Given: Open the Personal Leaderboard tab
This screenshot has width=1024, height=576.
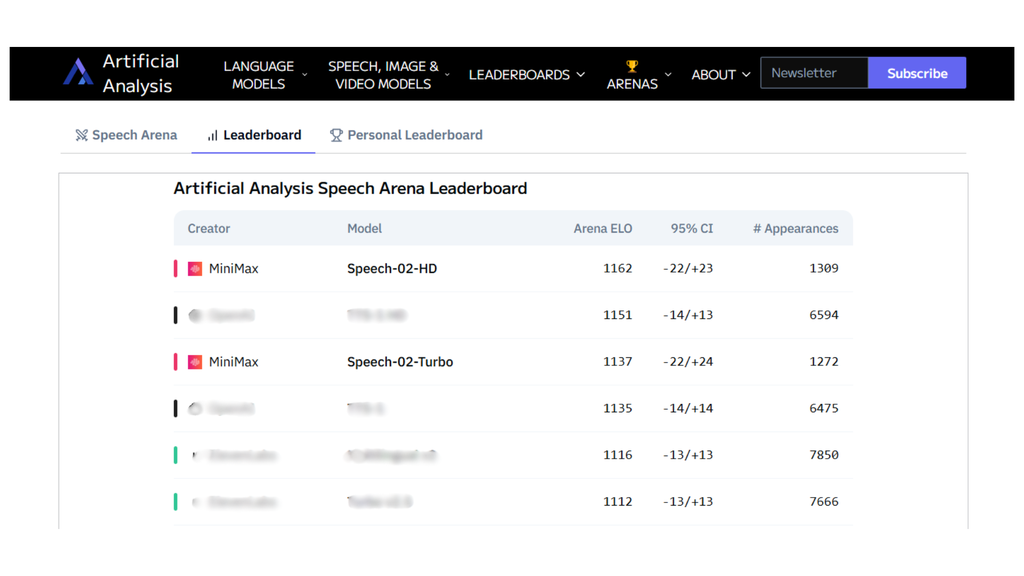Looking at the screenshot, I should point(406,135).
